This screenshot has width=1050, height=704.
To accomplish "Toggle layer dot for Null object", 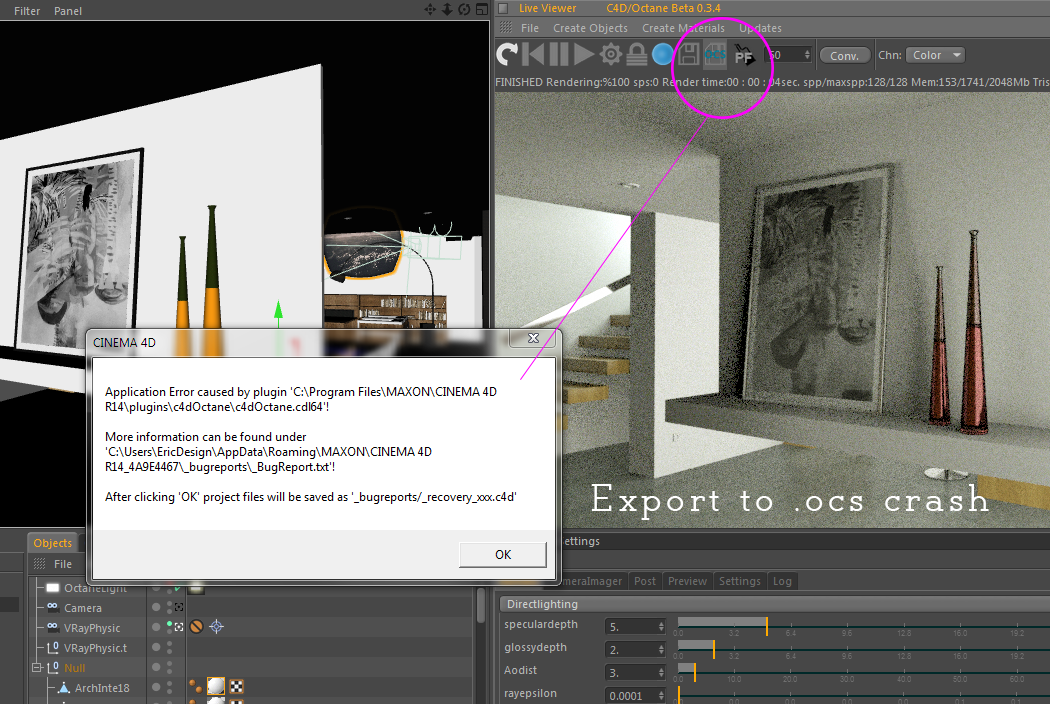I will [x=156, y=667].
